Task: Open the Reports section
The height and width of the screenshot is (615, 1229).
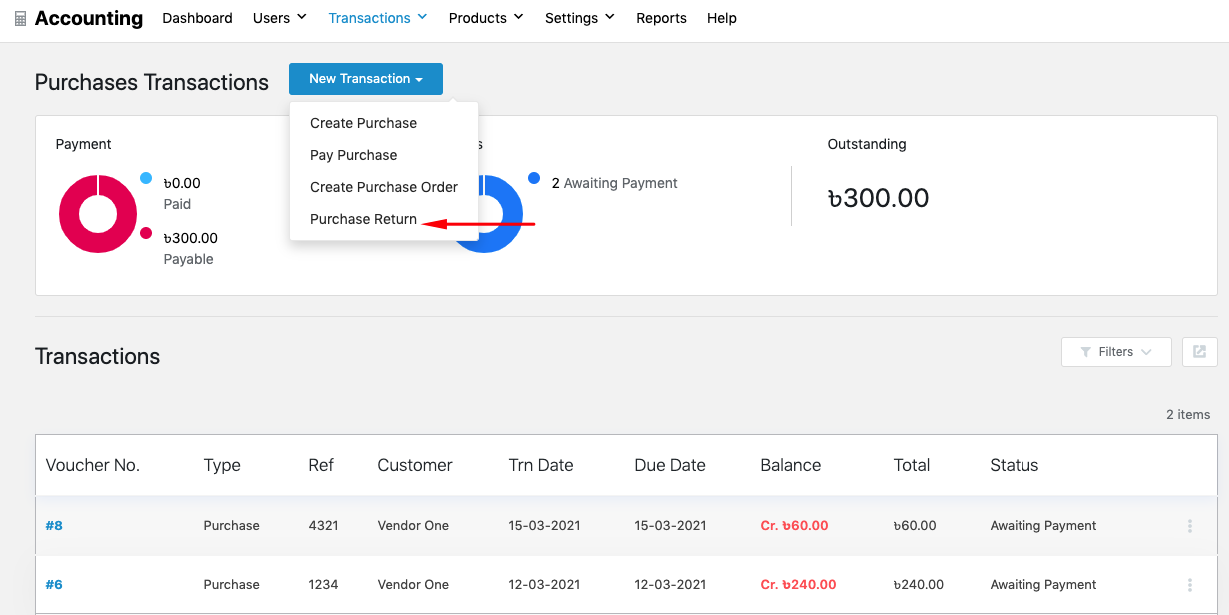Action: (x=661, y=17)
